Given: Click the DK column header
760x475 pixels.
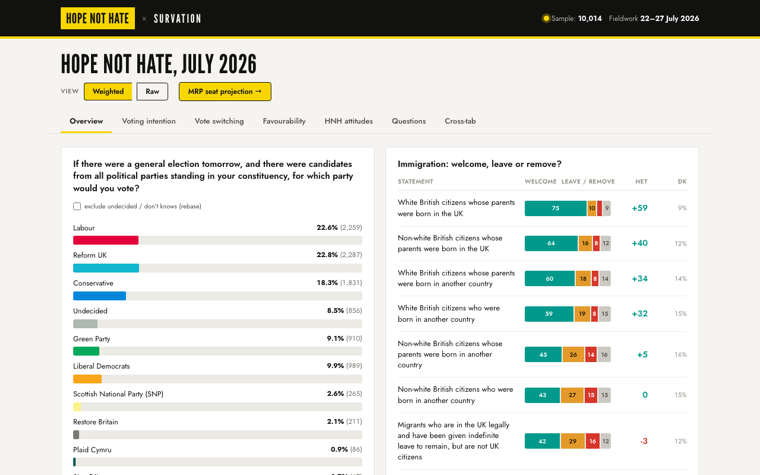Looking at the screenshot, I should [x=682, y=181].
